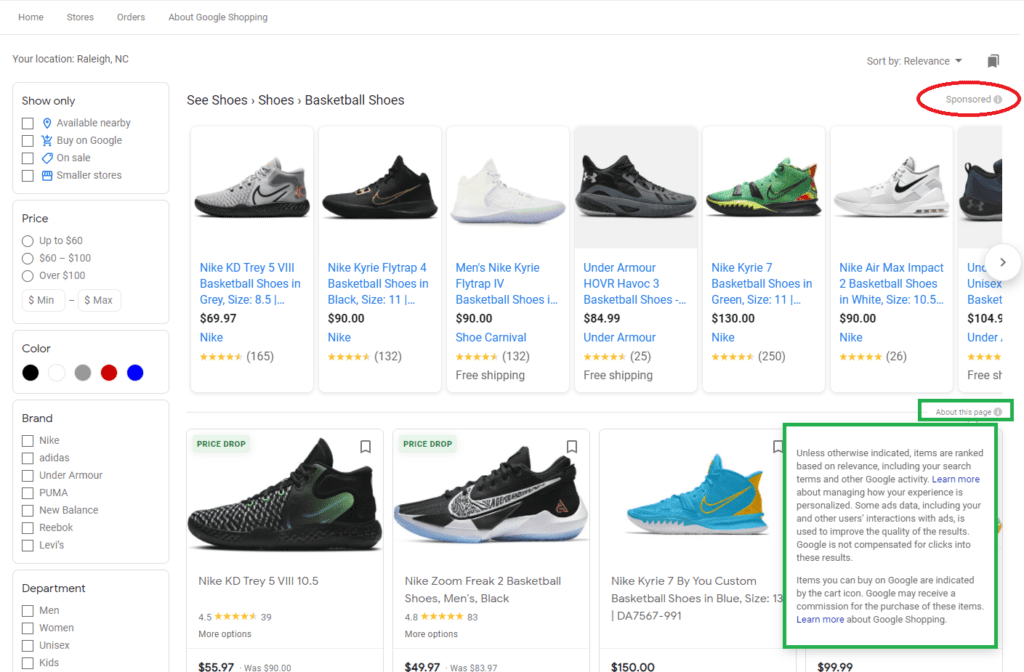The width and height of the screenshot is (1024, 672).
Task: Click first Learn more link in popup
Action: pos(955,479)
